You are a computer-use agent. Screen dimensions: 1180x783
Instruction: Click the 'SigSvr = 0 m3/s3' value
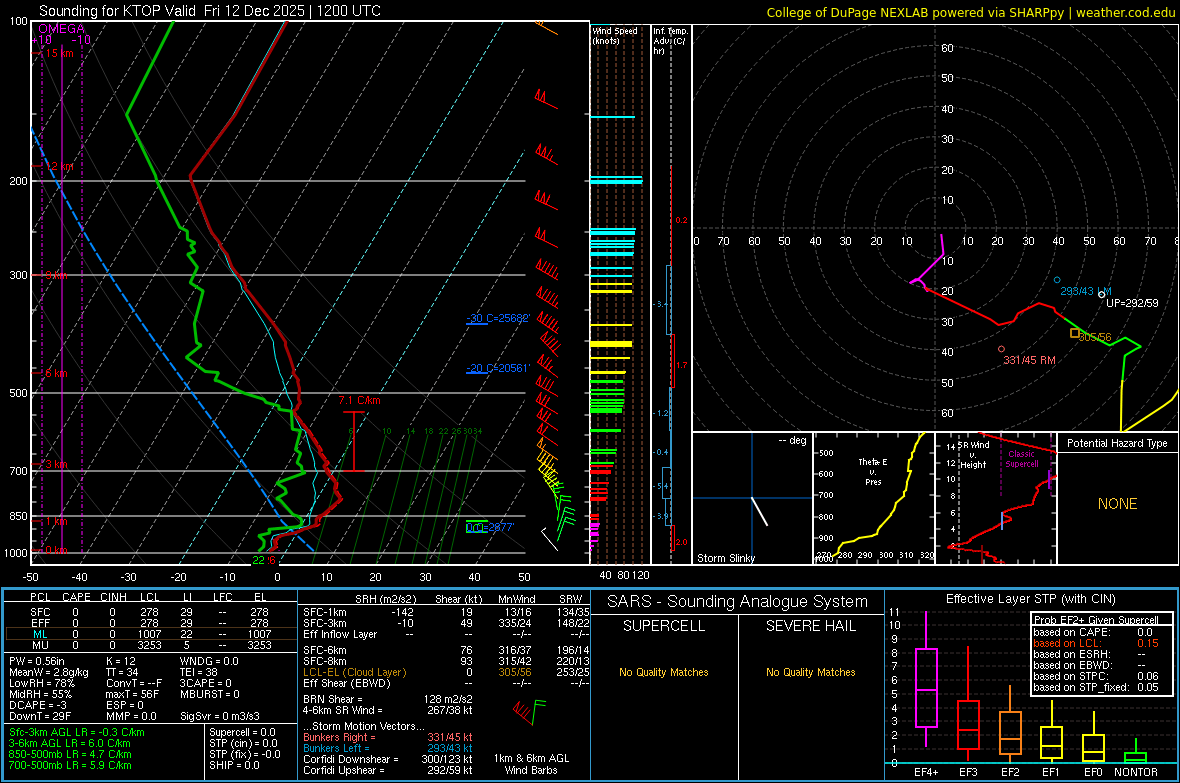(220, 716)
